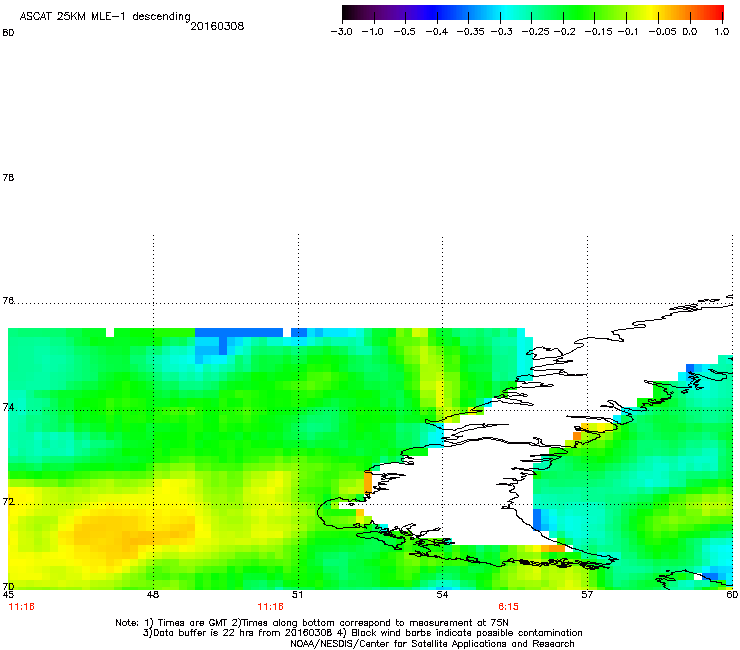Select the longitude 48 axis label
Image resolution: width=740 pixels, height=650 pixels.
[153, 595]
